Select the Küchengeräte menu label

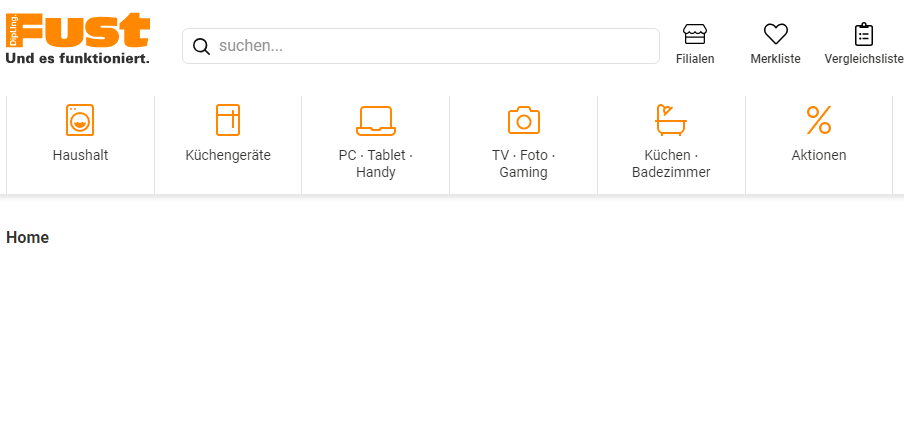pos(228,155)
